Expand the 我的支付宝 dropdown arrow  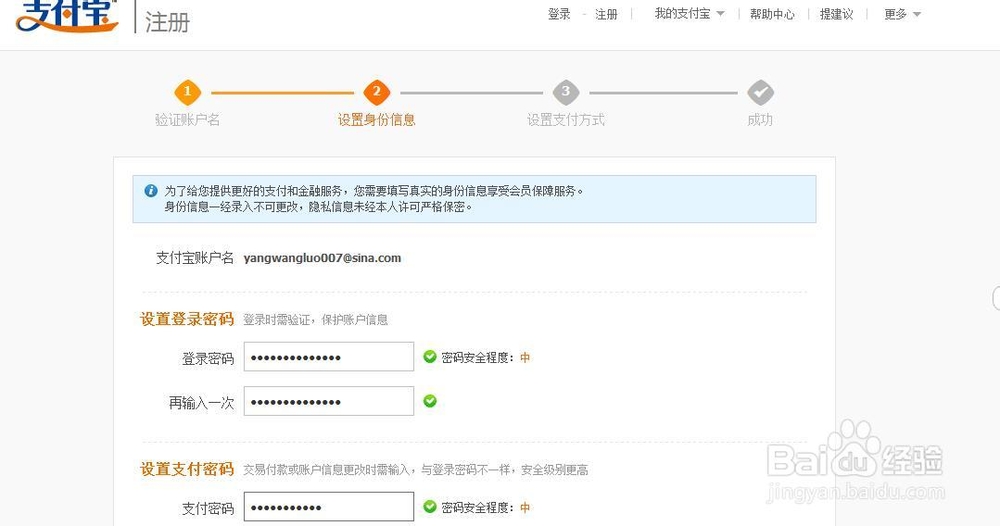(x=720, y=13)
